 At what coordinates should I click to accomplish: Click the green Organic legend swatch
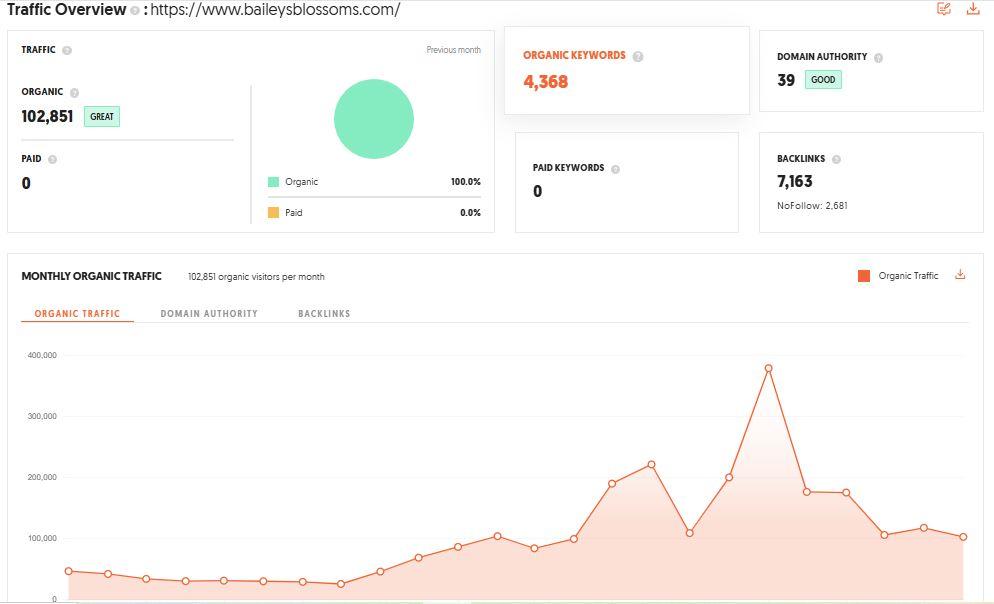click(x=273, y=182)
